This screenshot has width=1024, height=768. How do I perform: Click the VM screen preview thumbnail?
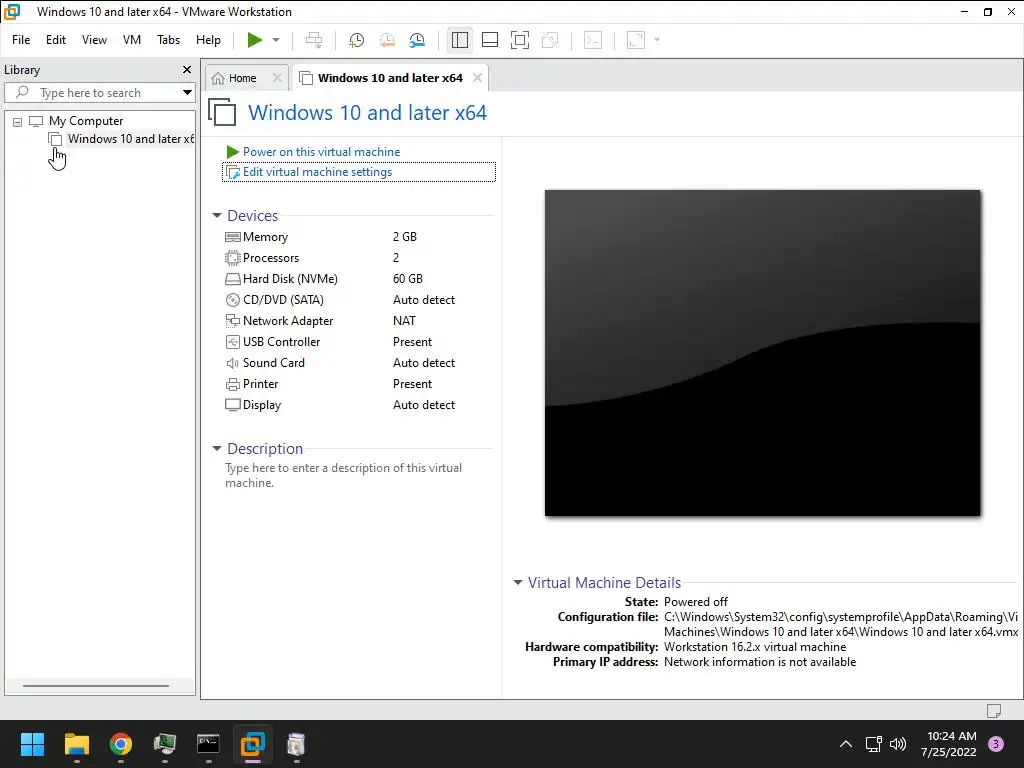tap(763, 353)
